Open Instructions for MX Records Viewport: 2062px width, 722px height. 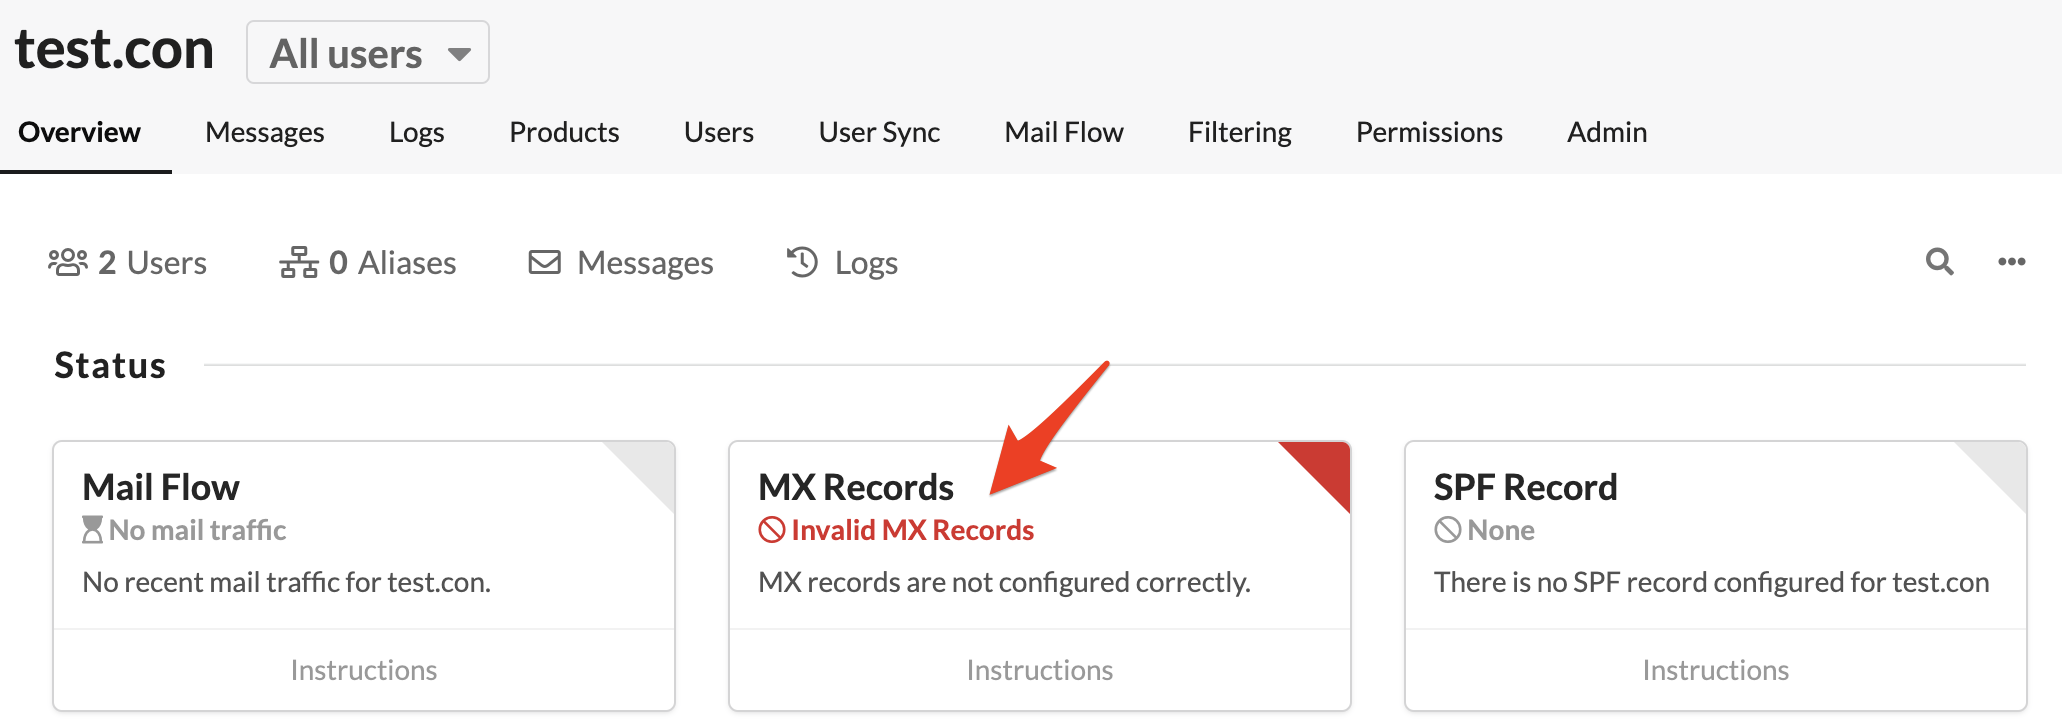pyautogui.click(x=1040, y=670)
